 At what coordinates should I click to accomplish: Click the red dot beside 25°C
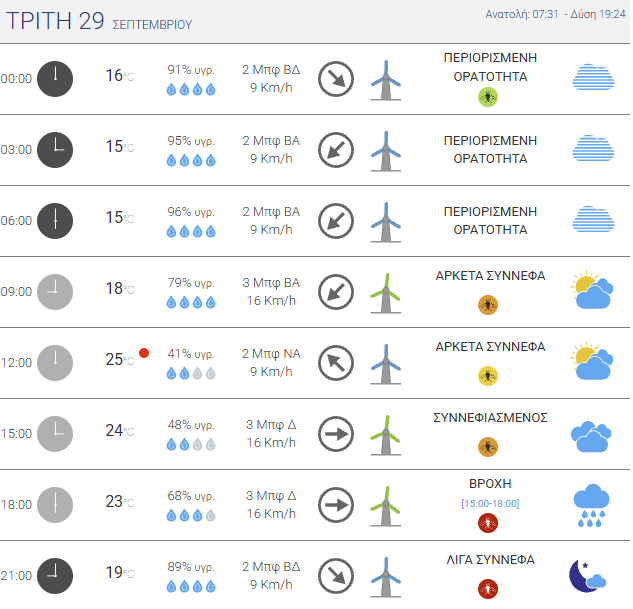click(x=144, y=353)
